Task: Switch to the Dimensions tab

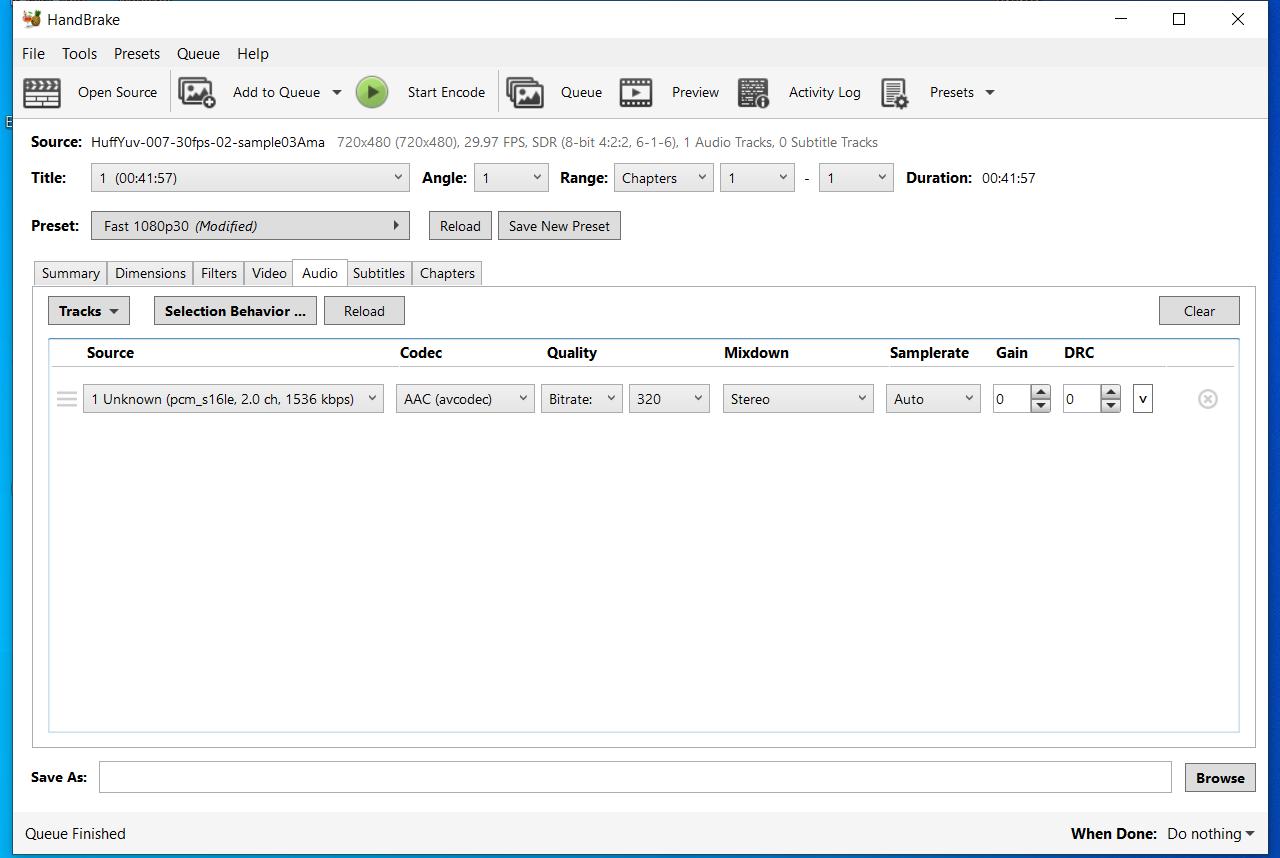Action: 150,273
